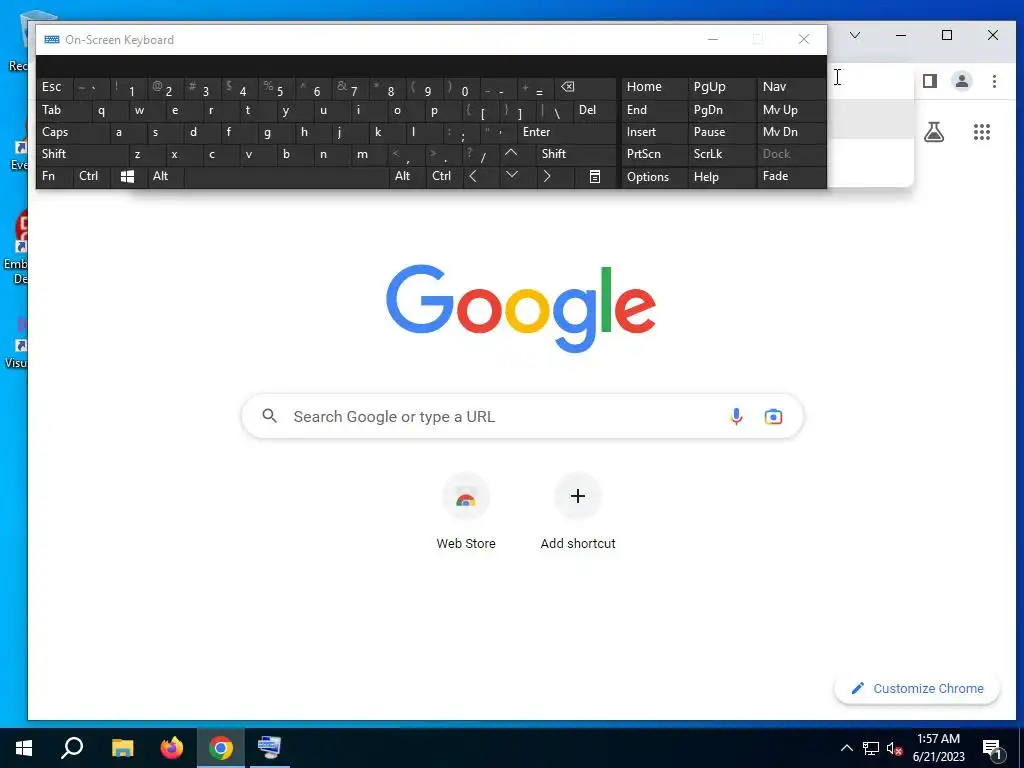This screenshot has height=768, width=1024.
Task: Click the Mv Up key
Action: point(792,110)
